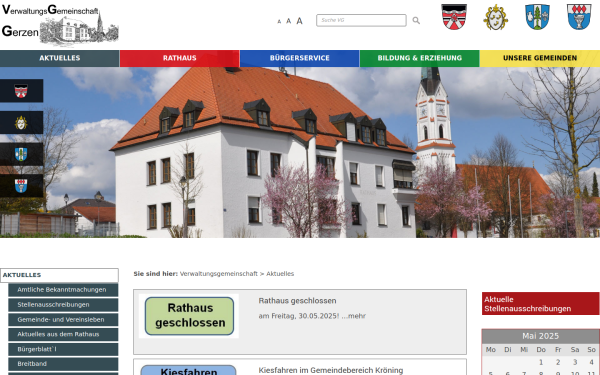The height and width of the screenshot is (375, 600).
Task: Click the second side-tab golden crest
Action: click(x=21, y=122)
